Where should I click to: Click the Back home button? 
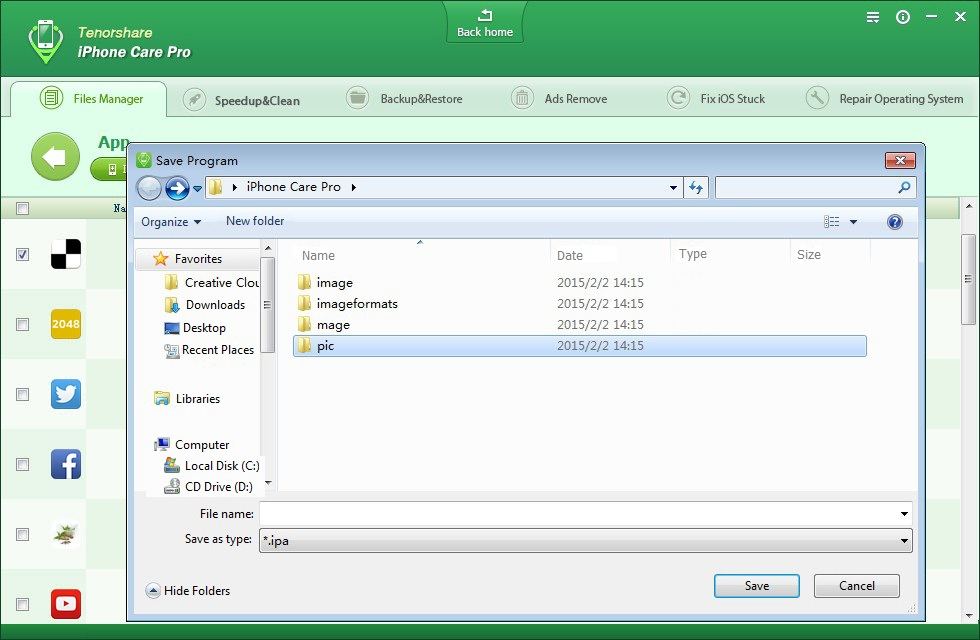click(484, 23)
